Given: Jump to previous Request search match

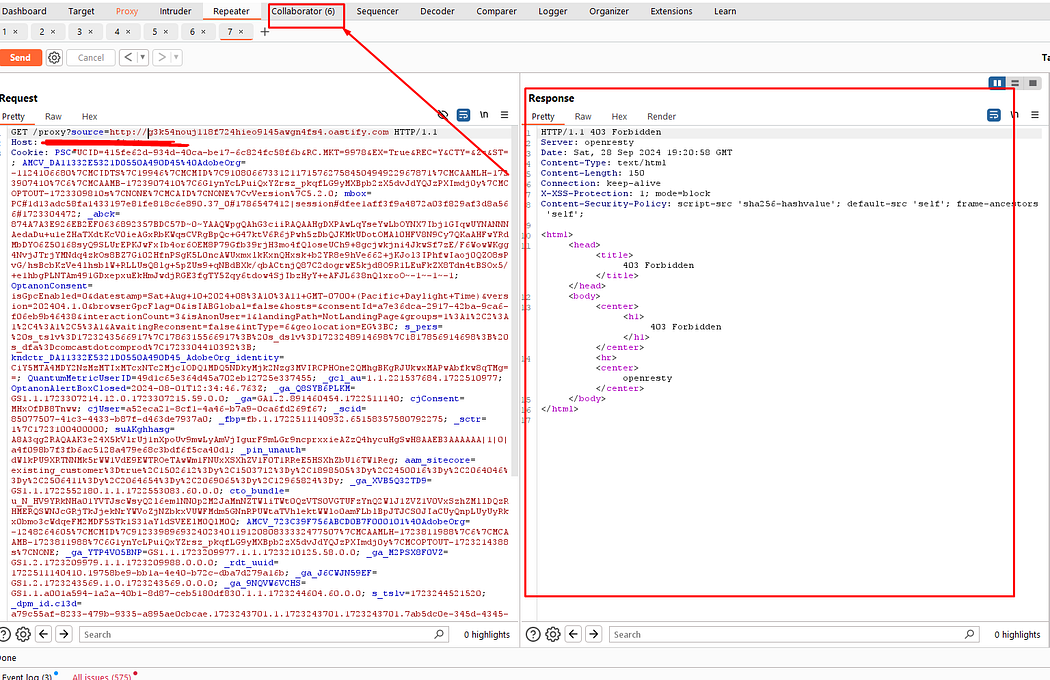Looking at the screenshot, I should point(44,634).
